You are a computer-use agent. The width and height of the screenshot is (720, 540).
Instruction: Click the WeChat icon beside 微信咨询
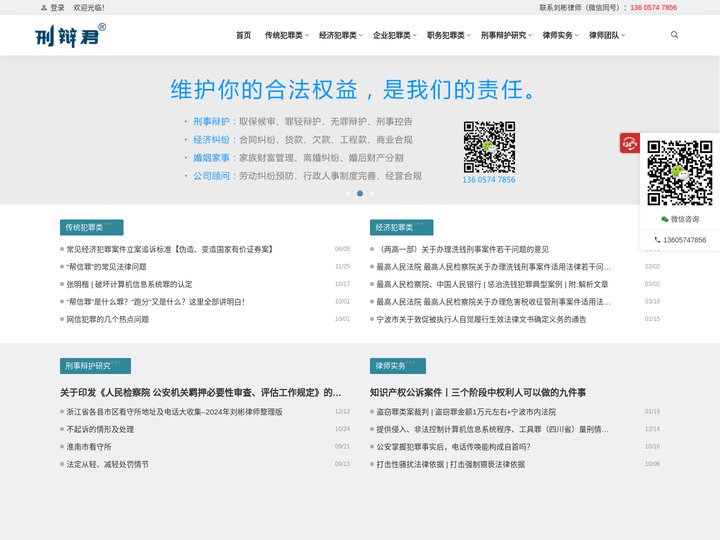coord(664,219)
